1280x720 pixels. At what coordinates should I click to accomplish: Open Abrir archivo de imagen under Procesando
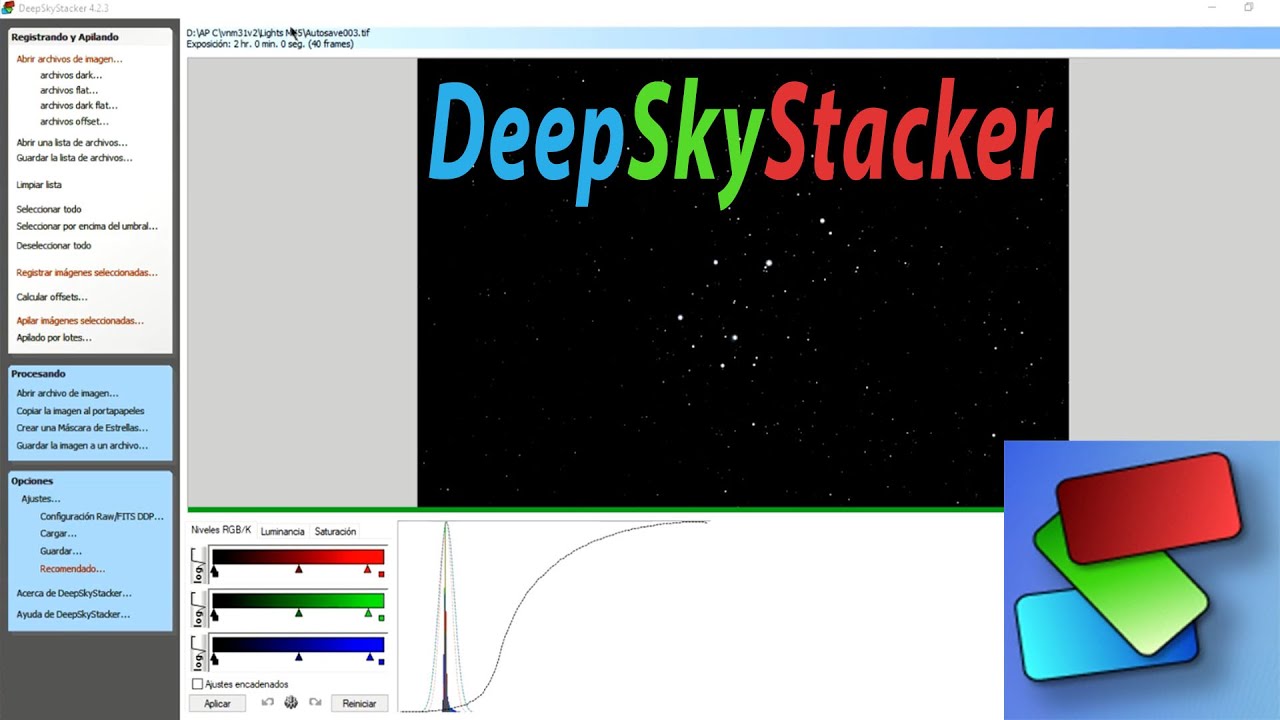67,393
